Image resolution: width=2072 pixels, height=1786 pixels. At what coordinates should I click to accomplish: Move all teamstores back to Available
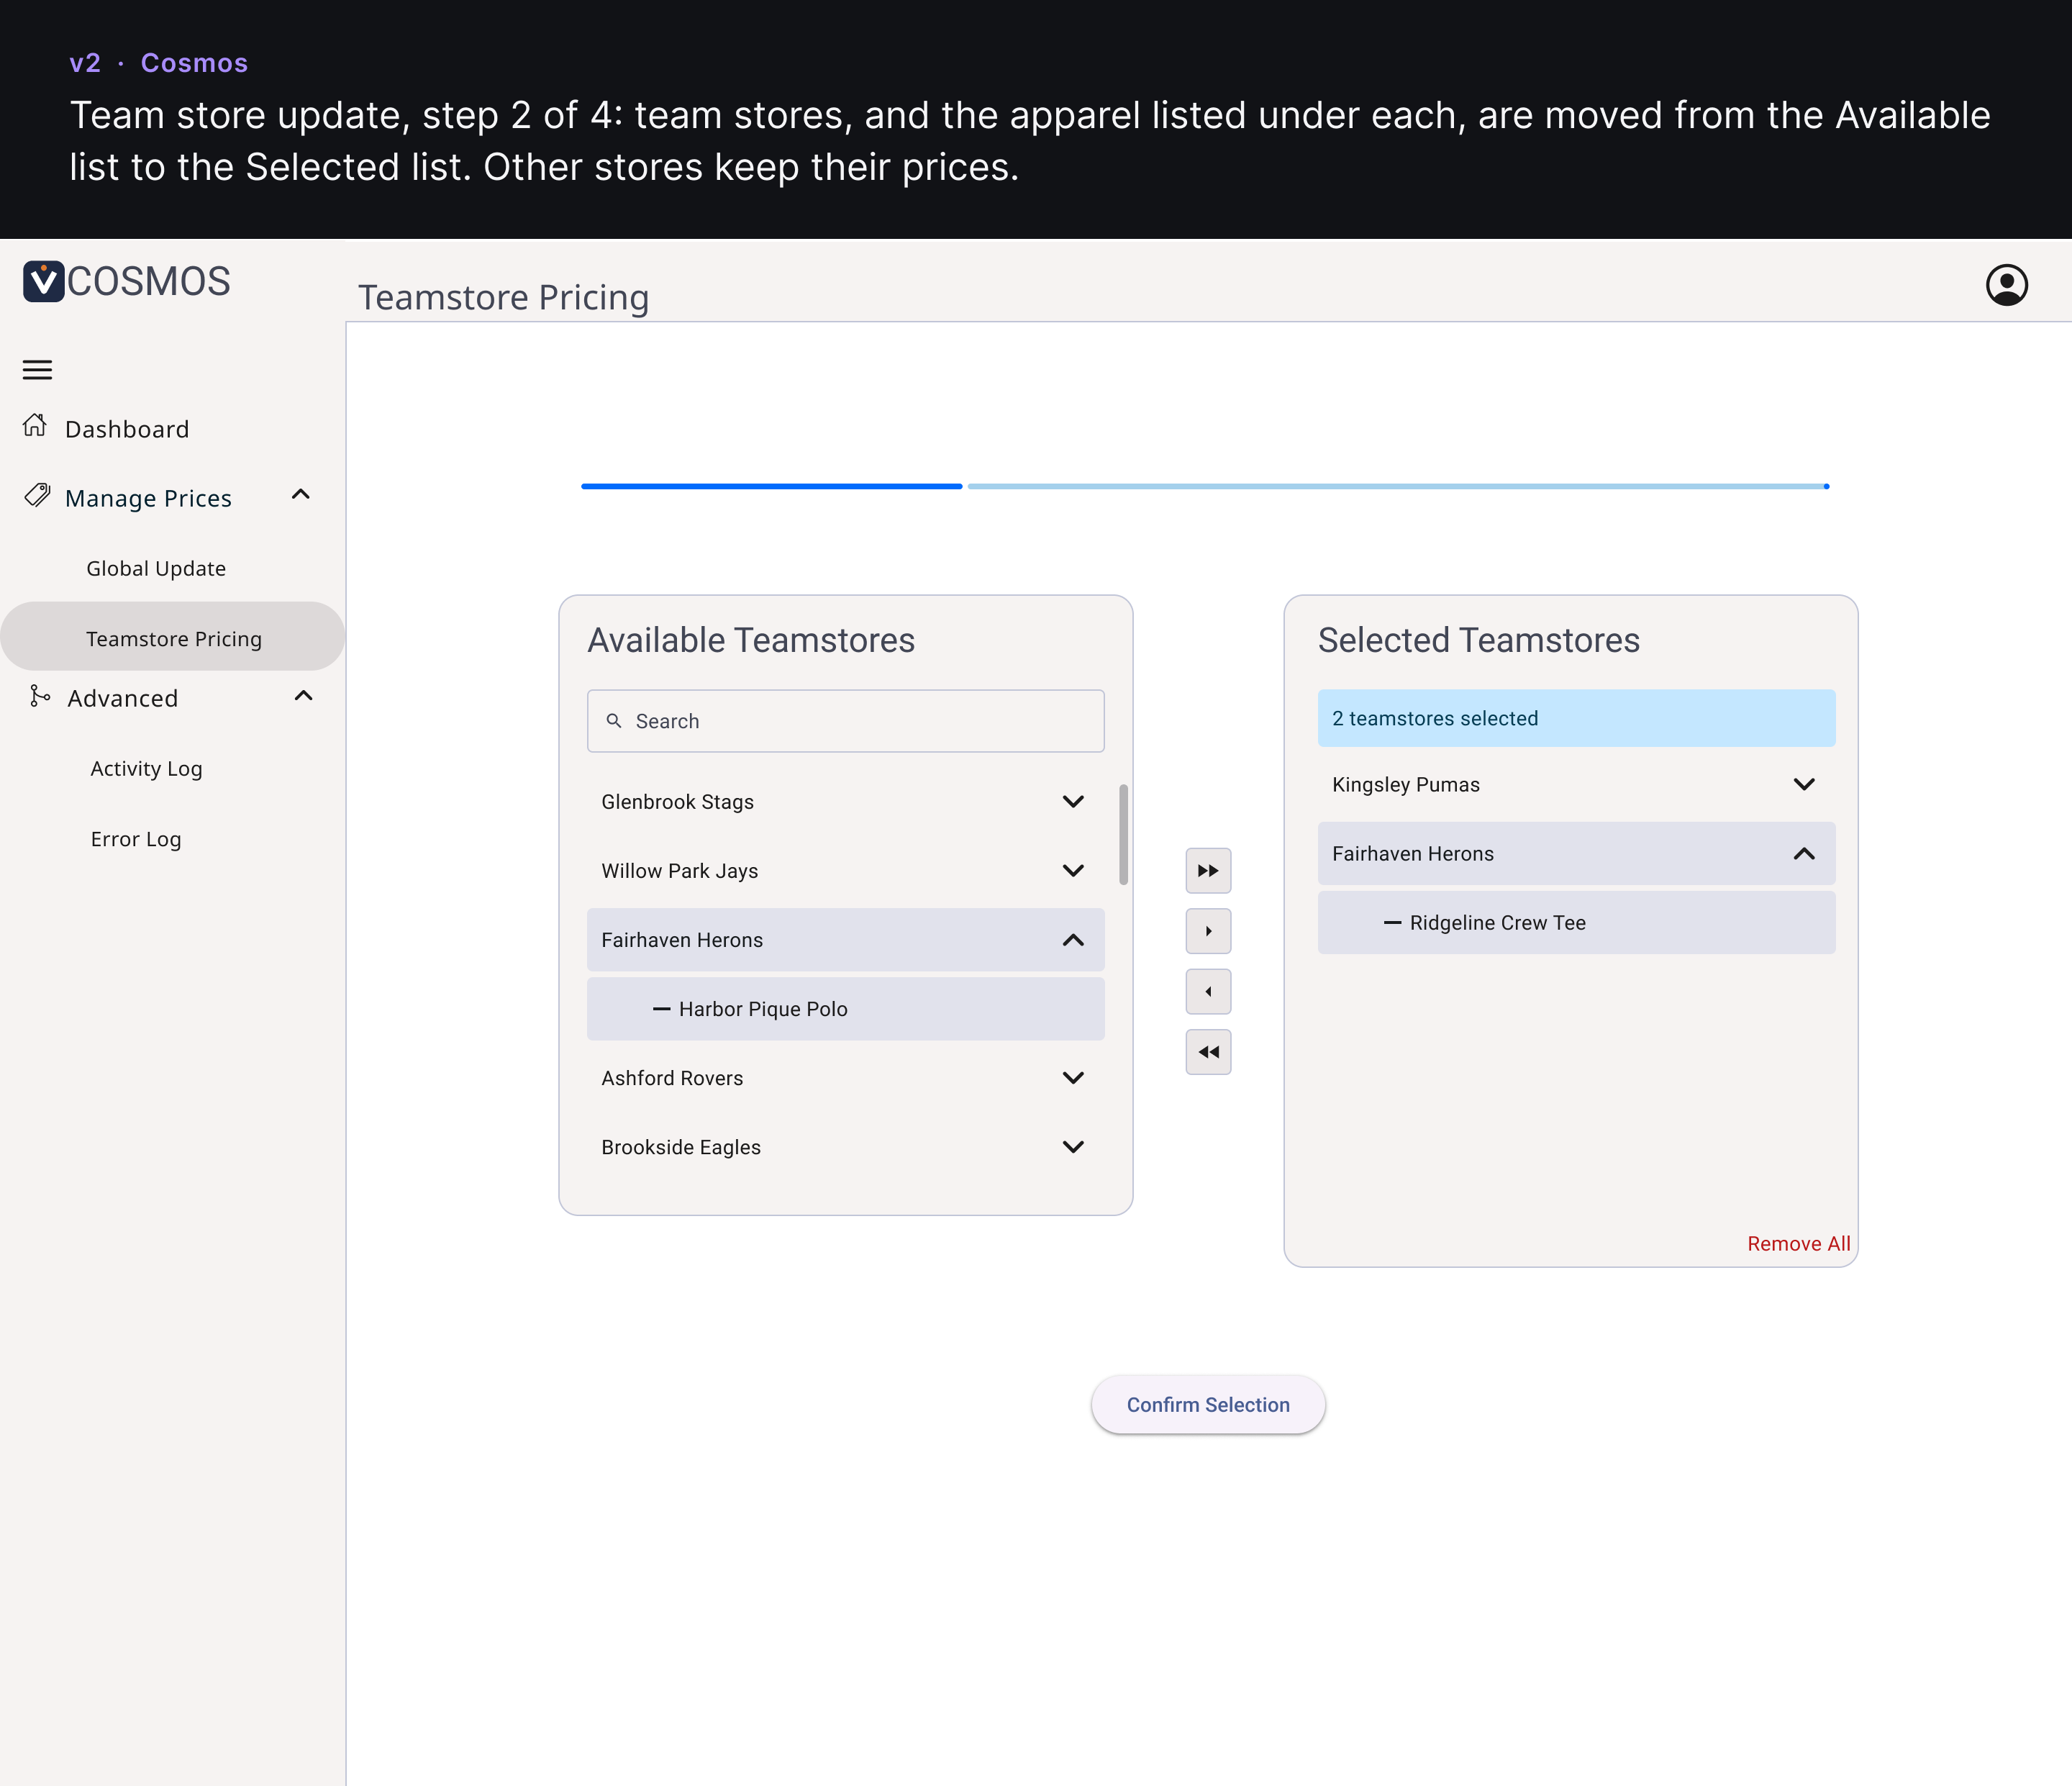(1208, 1052)
